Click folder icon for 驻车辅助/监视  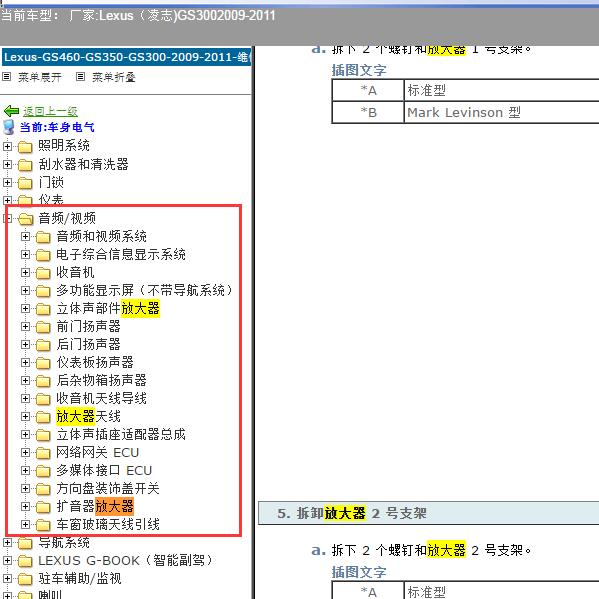(x=25, y=579)
